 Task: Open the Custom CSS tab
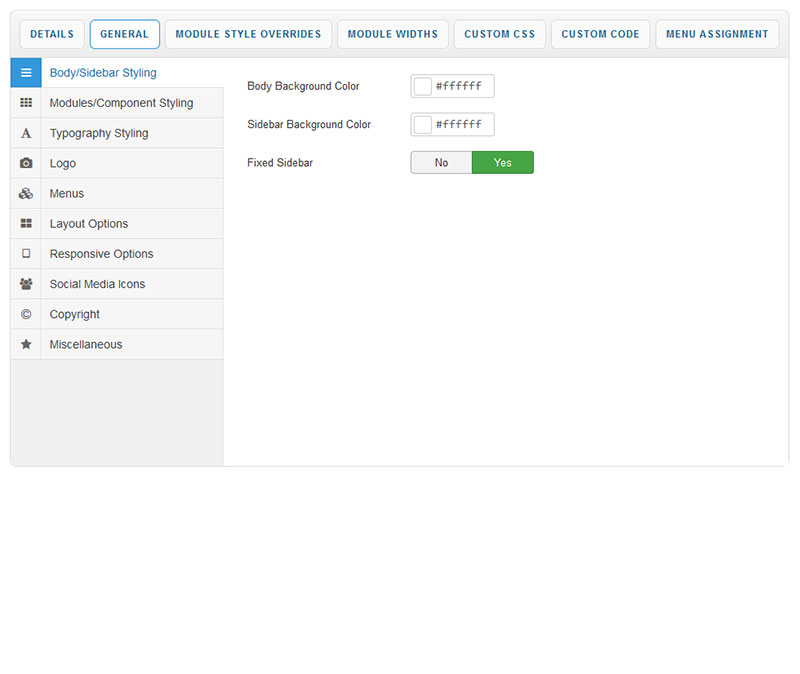(499, 34)
